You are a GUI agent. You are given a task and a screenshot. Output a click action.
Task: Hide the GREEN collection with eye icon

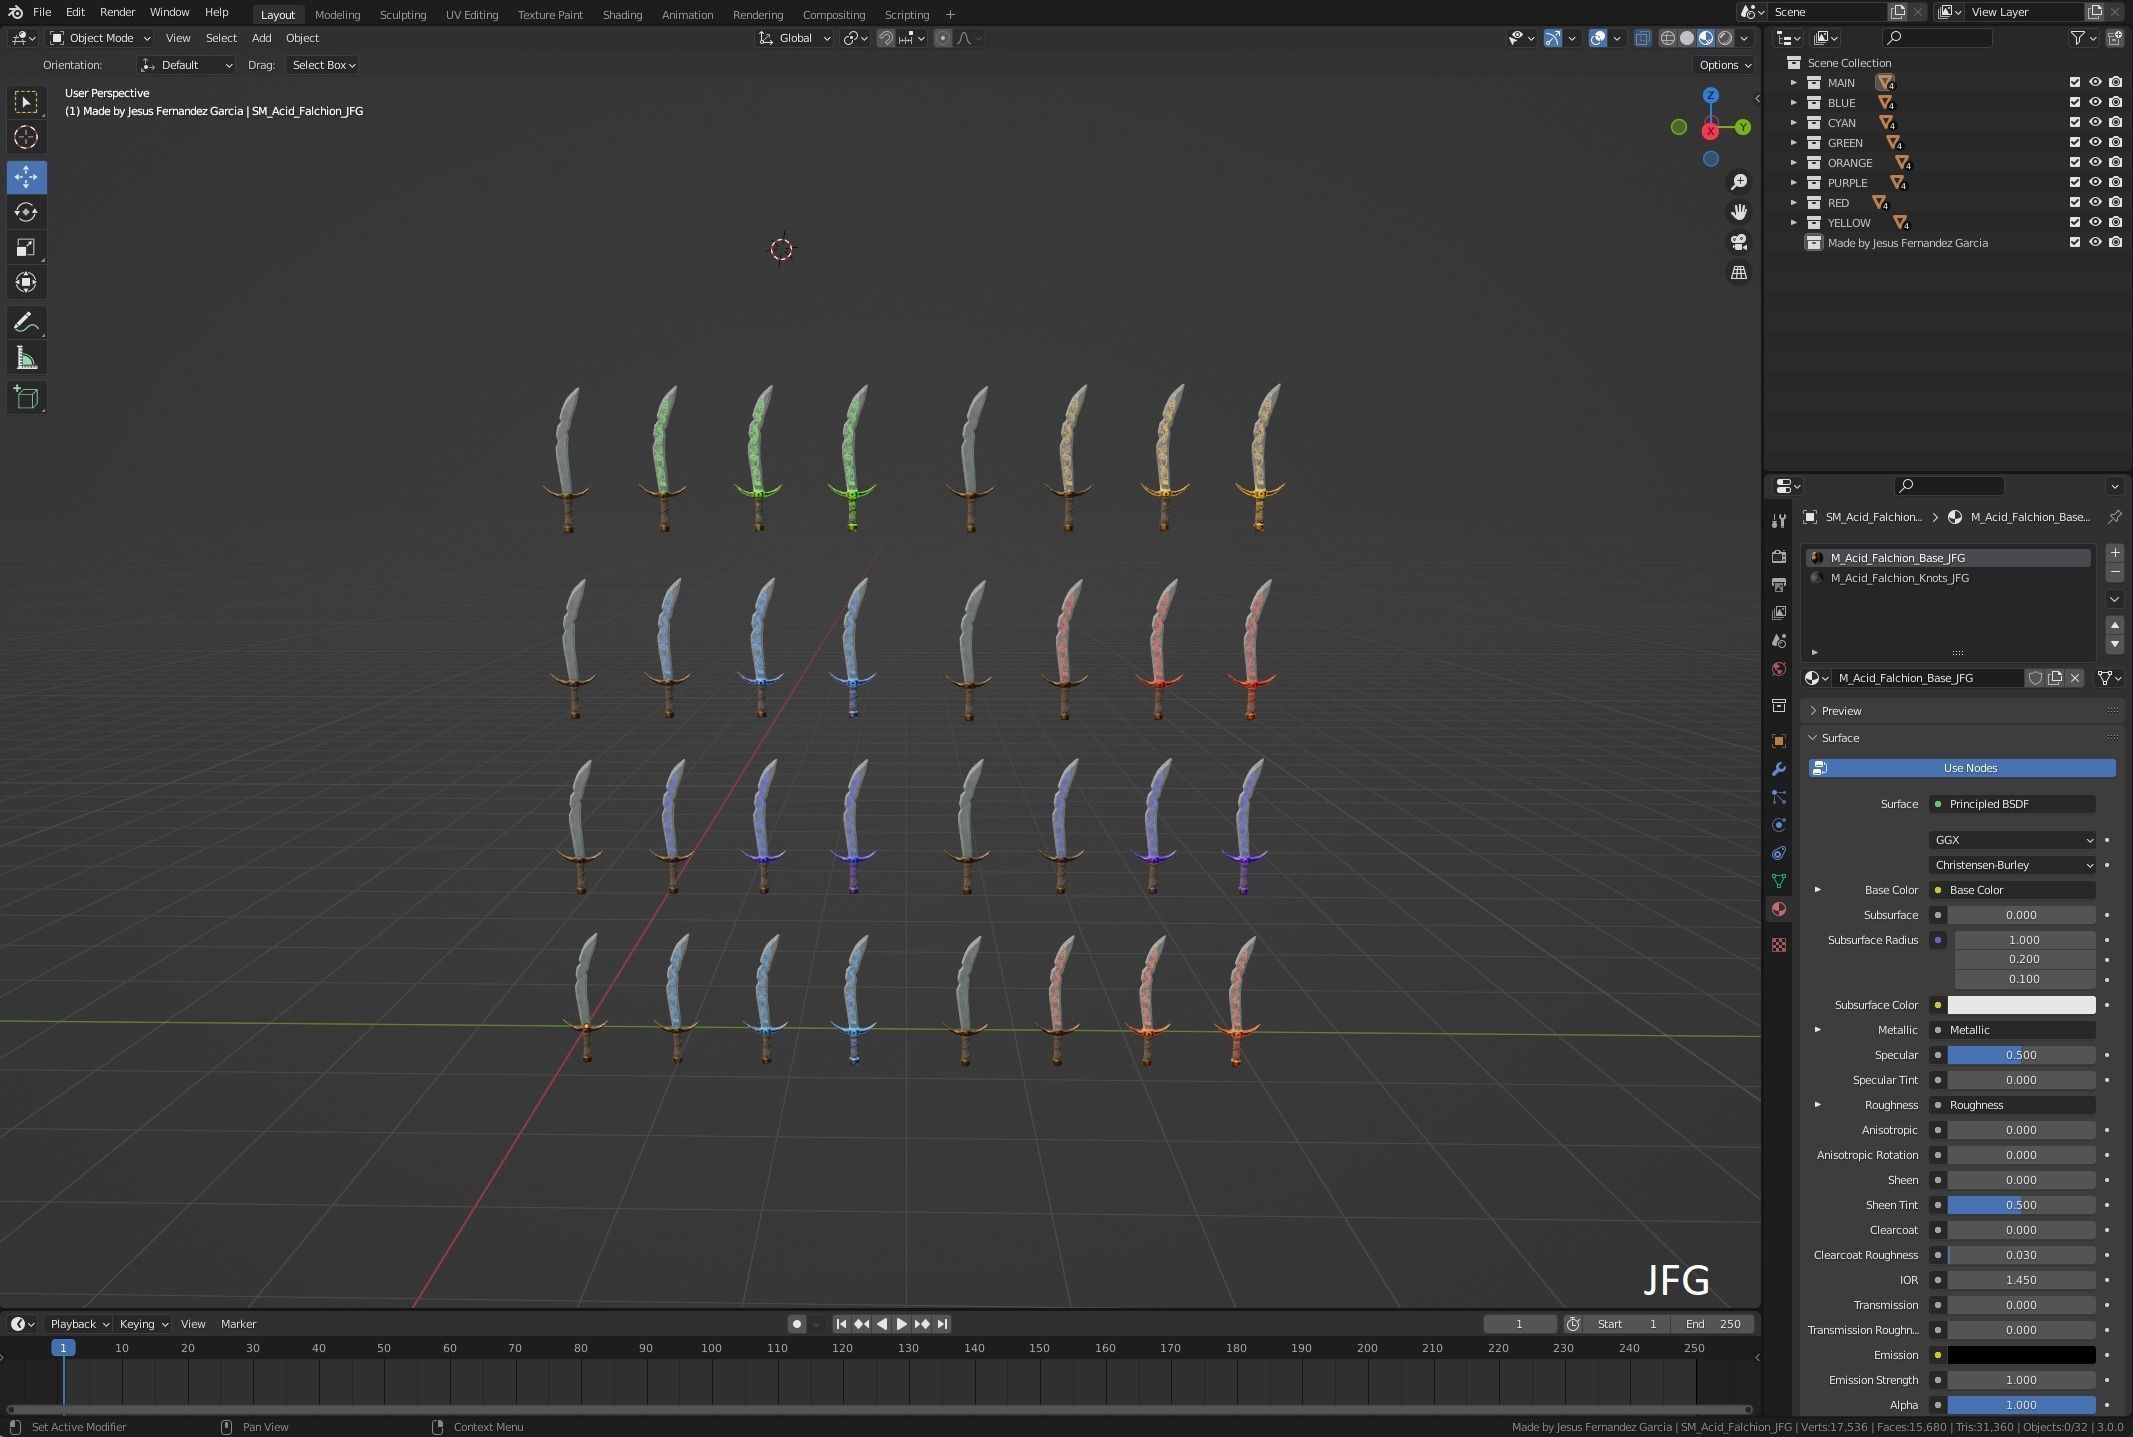2095,142
